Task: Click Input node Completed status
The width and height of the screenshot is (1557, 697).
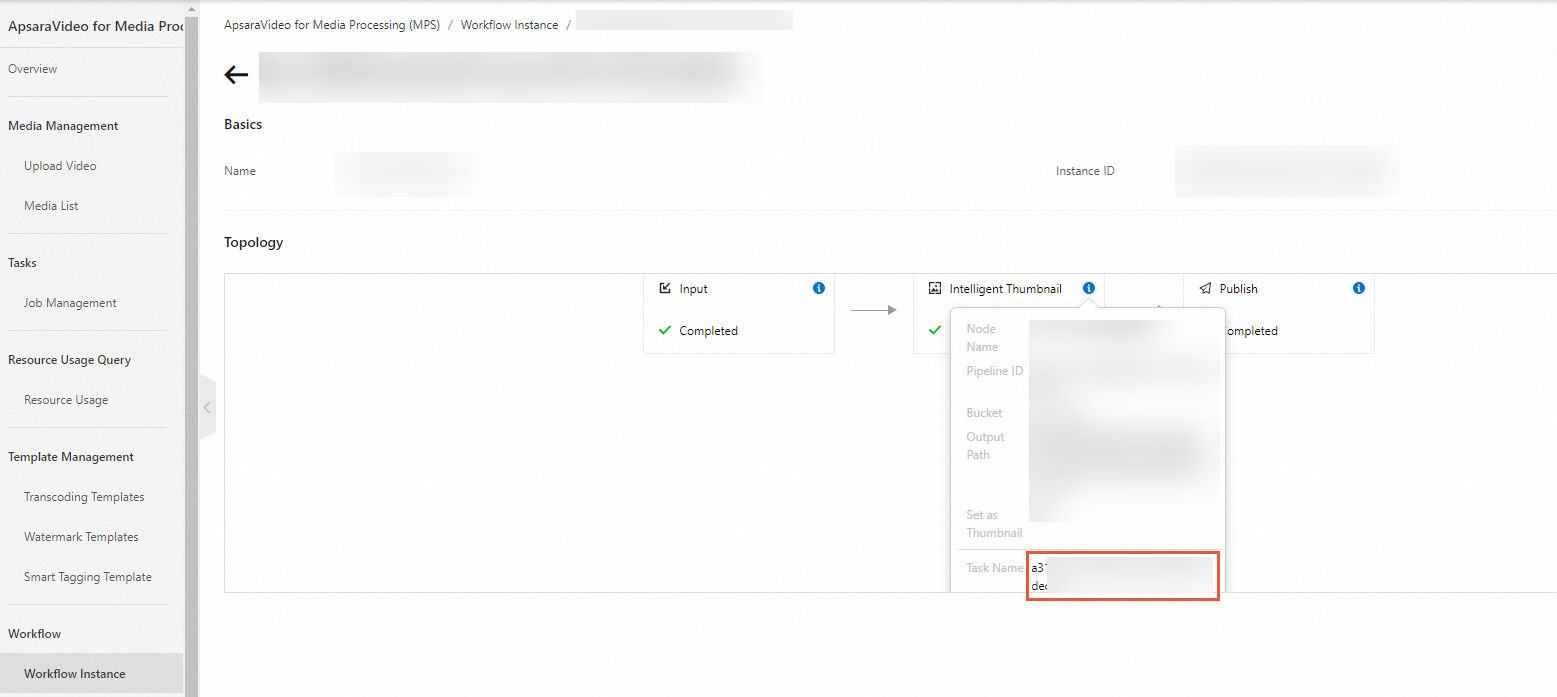Action: 708,331
